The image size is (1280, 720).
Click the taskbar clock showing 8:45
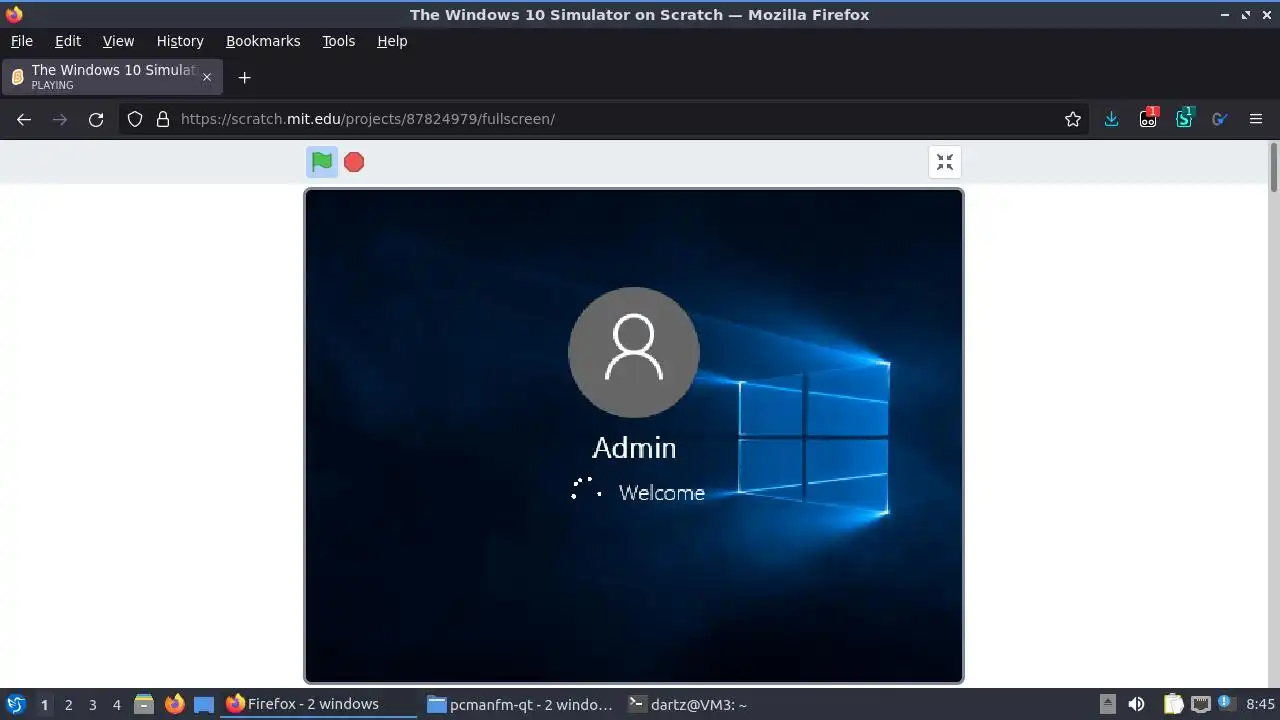[x=1260, y=704]
